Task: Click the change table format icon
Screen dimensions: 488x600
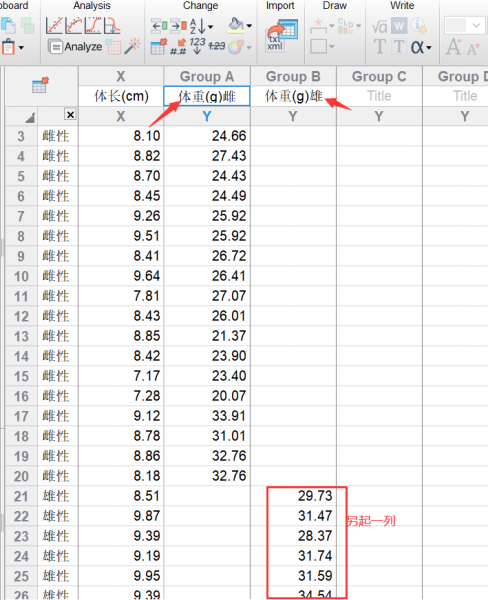Action: (159, 47)
